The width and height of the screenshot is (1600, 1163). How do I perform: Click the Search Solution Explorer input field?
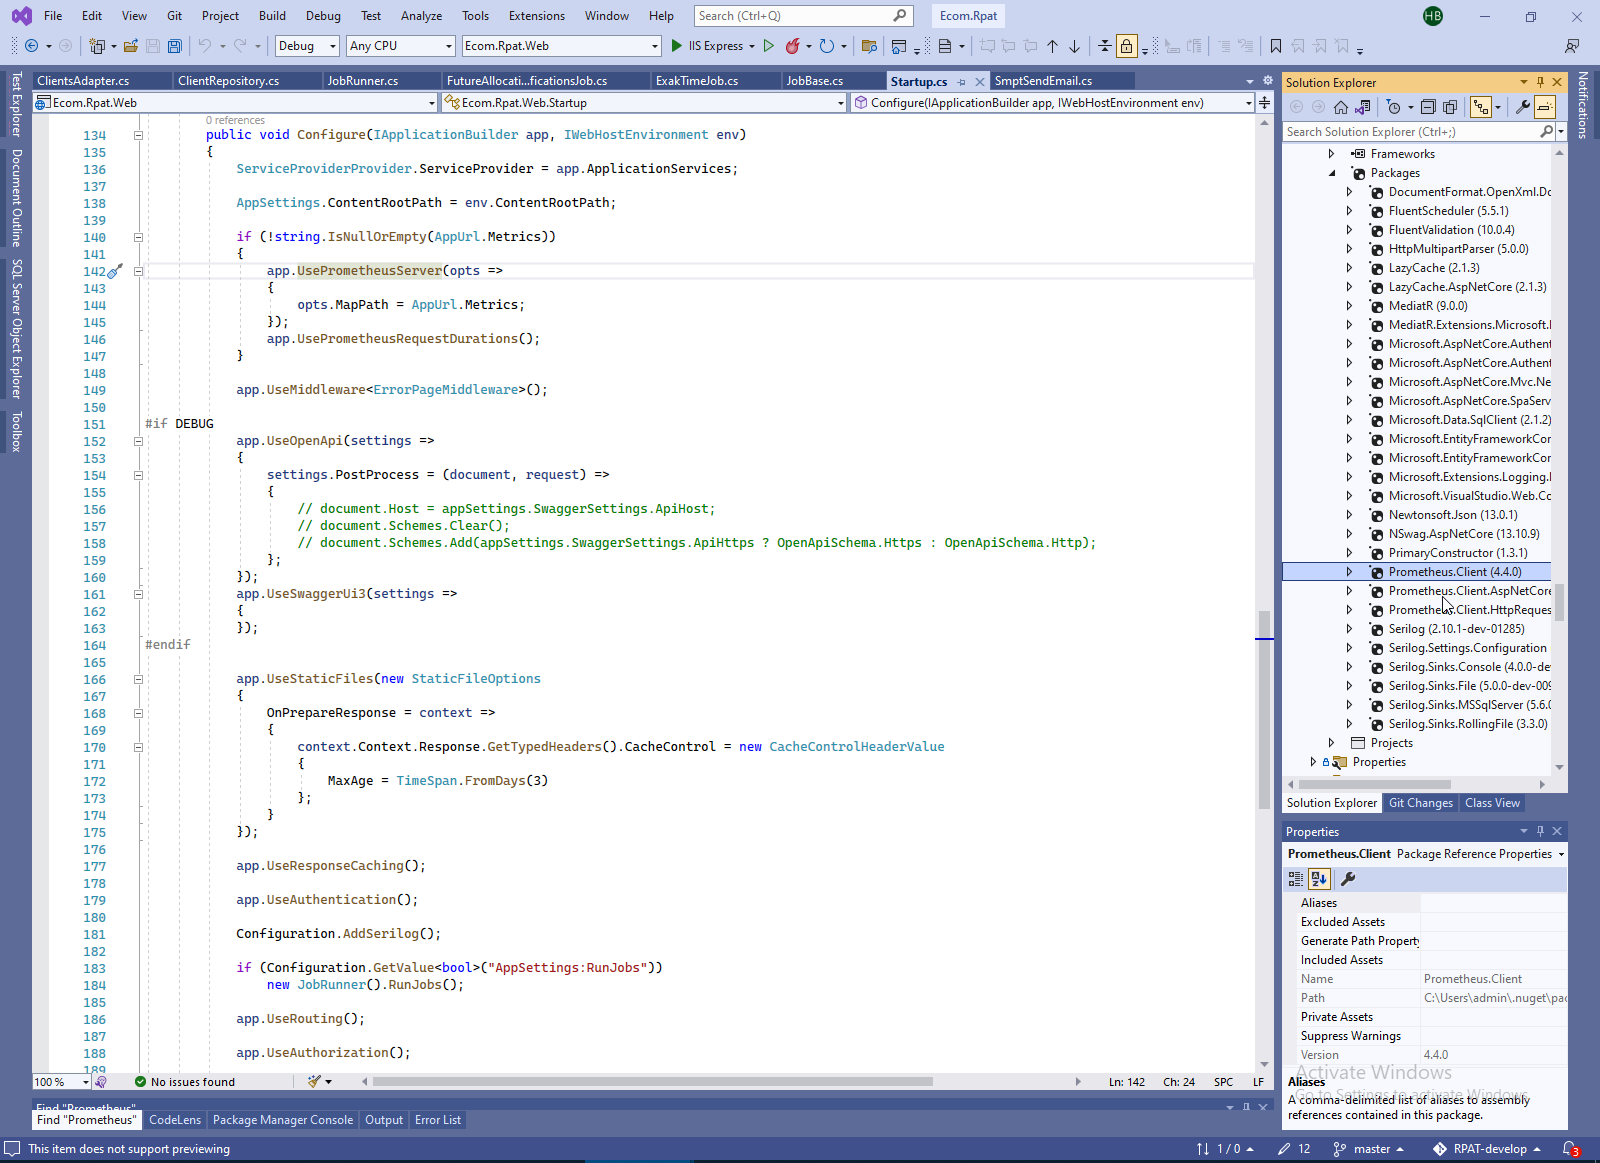[x=1410, y=132]
